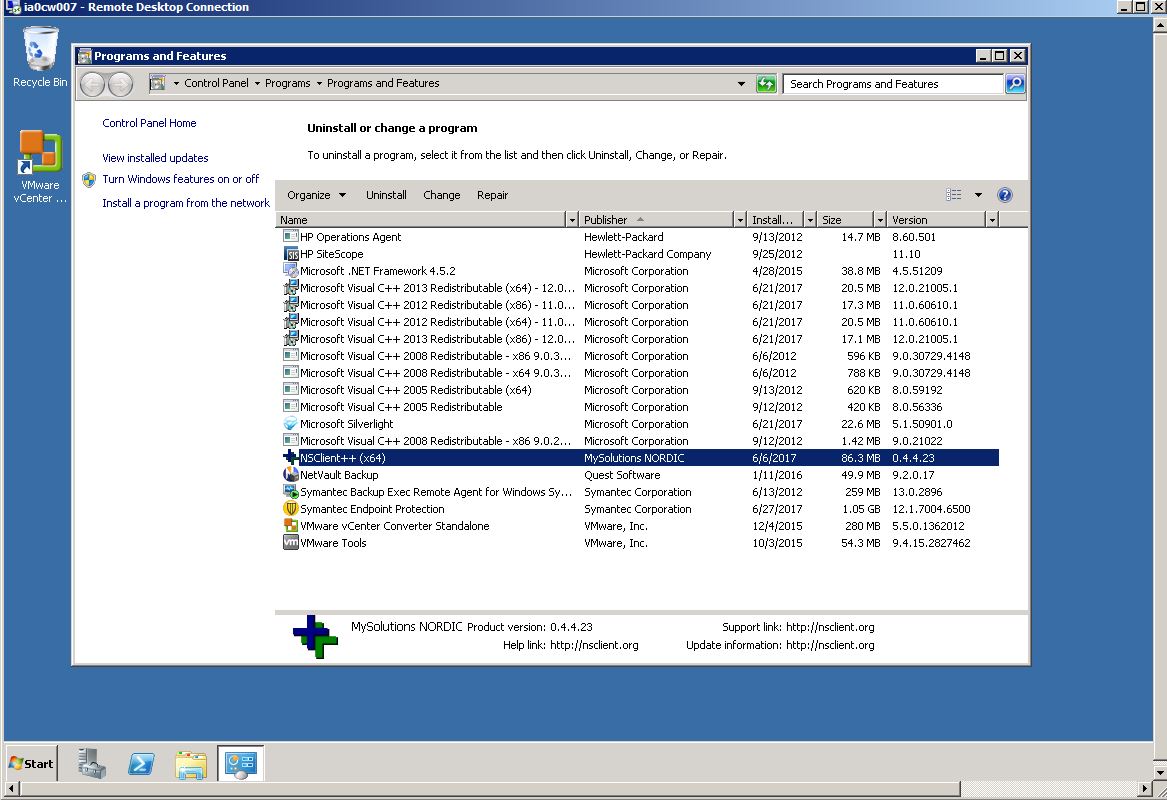Image resolution: width=1167 pixels, height=800 pixels.
Task: Open the Publisher column filter dropdown
Action: pyautogui.click(x=740, y=220)
